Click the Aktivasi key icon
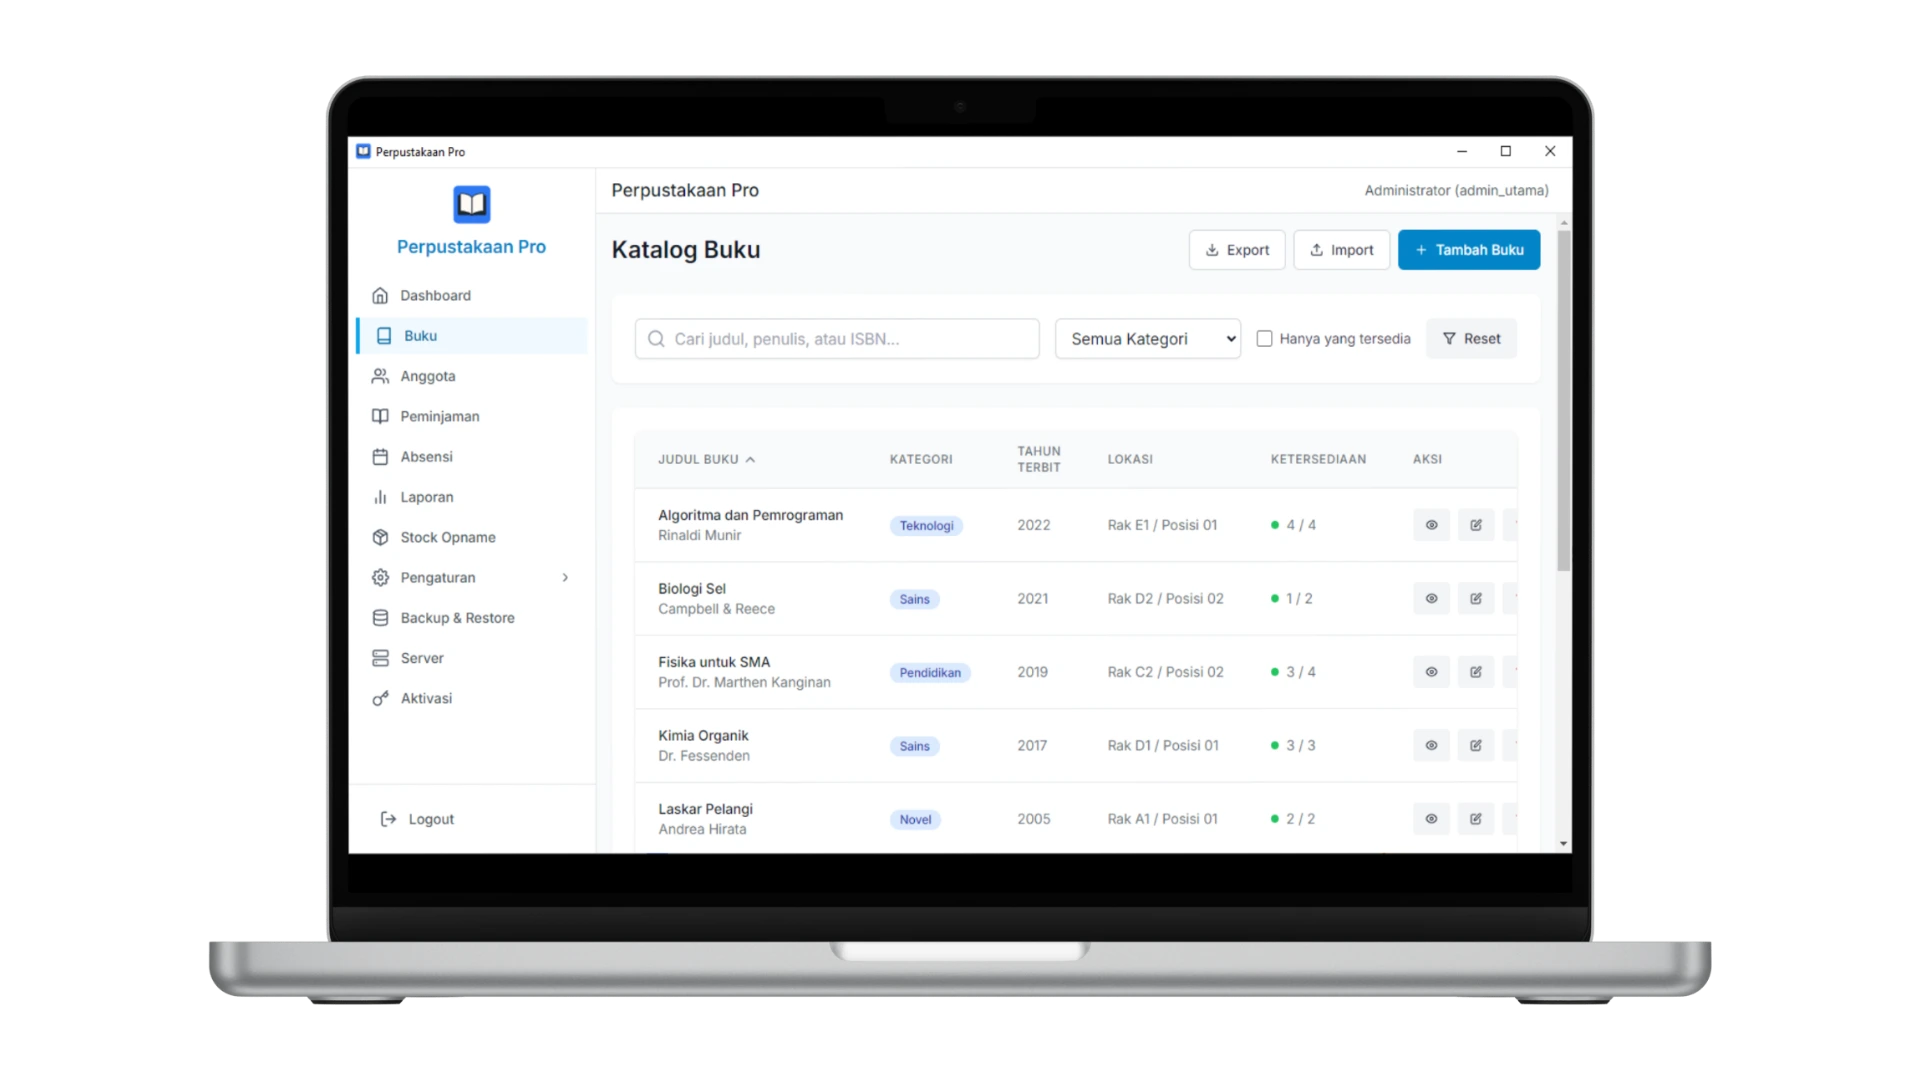The height and width of the screenshot is (1080, 1920). [380, 698]
